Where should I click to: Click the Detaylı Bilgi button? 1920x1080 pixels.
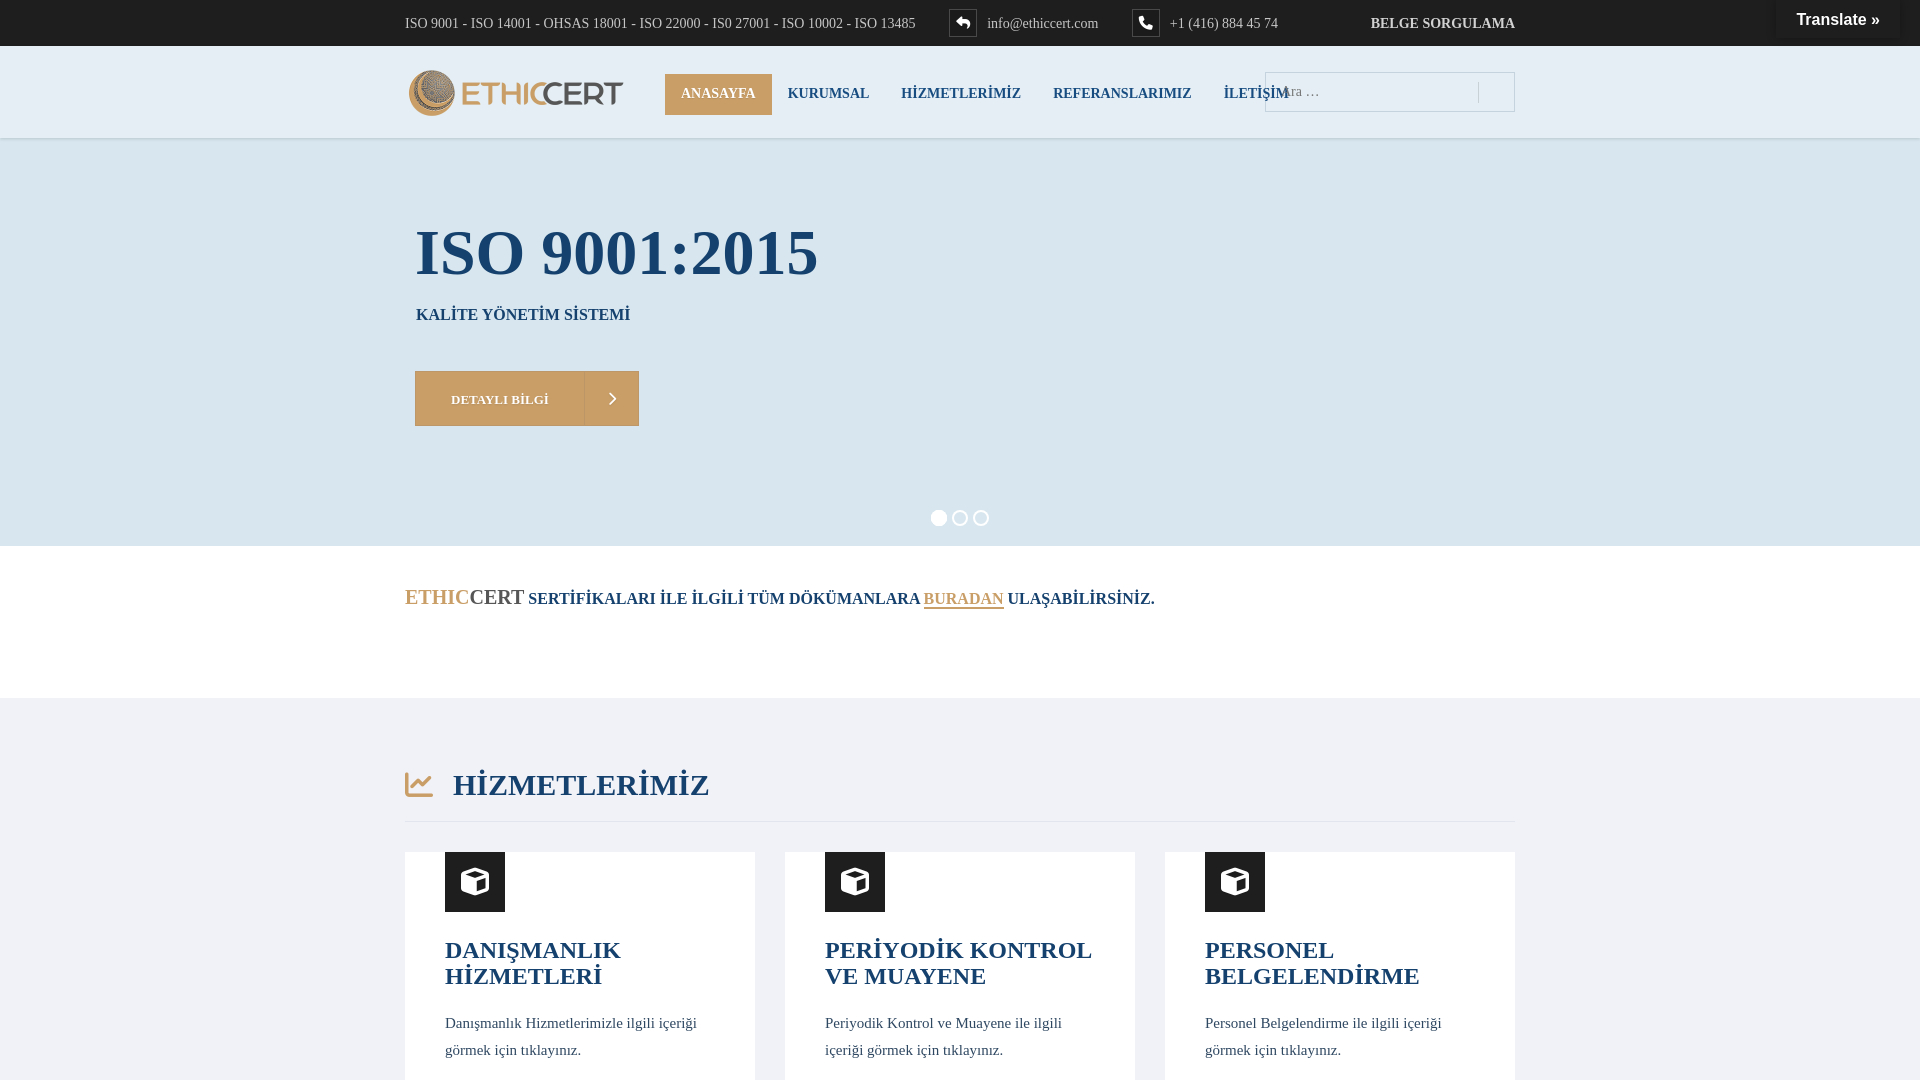(x=500, y=399)
